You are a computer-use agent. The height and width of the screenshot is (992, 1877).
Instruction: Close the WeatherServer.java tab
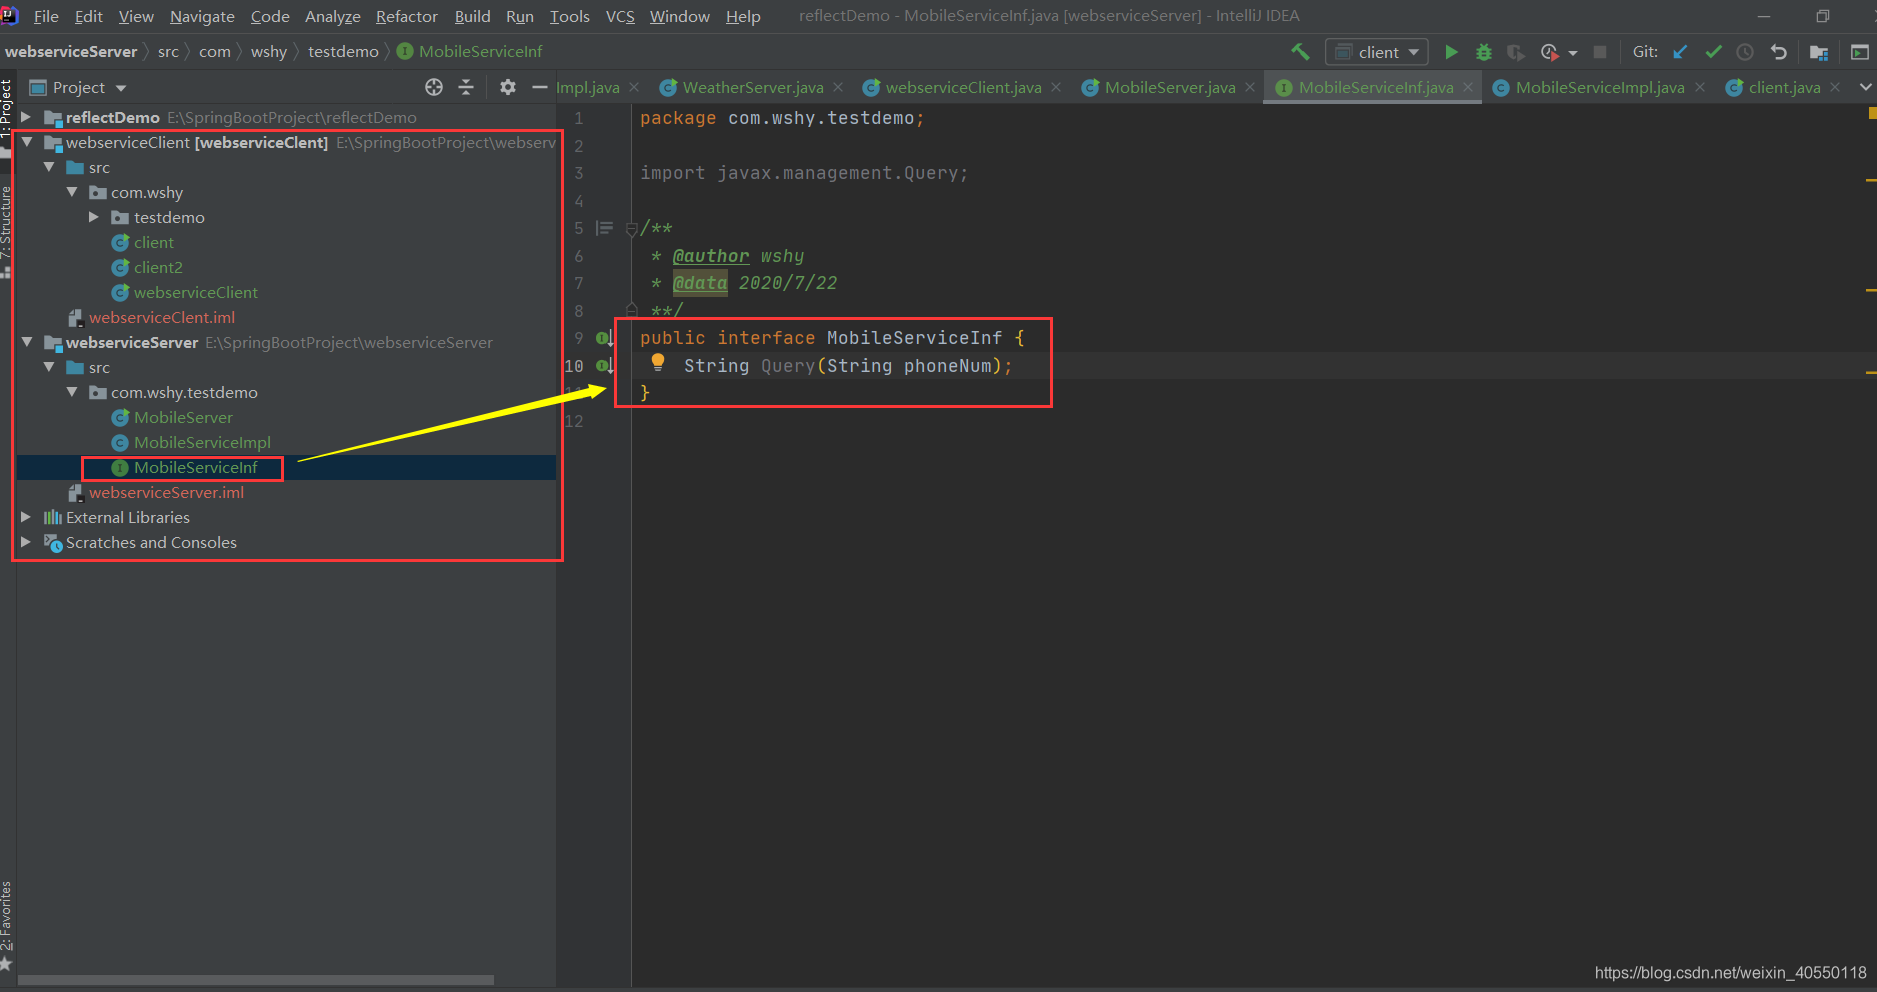(838, 87)
